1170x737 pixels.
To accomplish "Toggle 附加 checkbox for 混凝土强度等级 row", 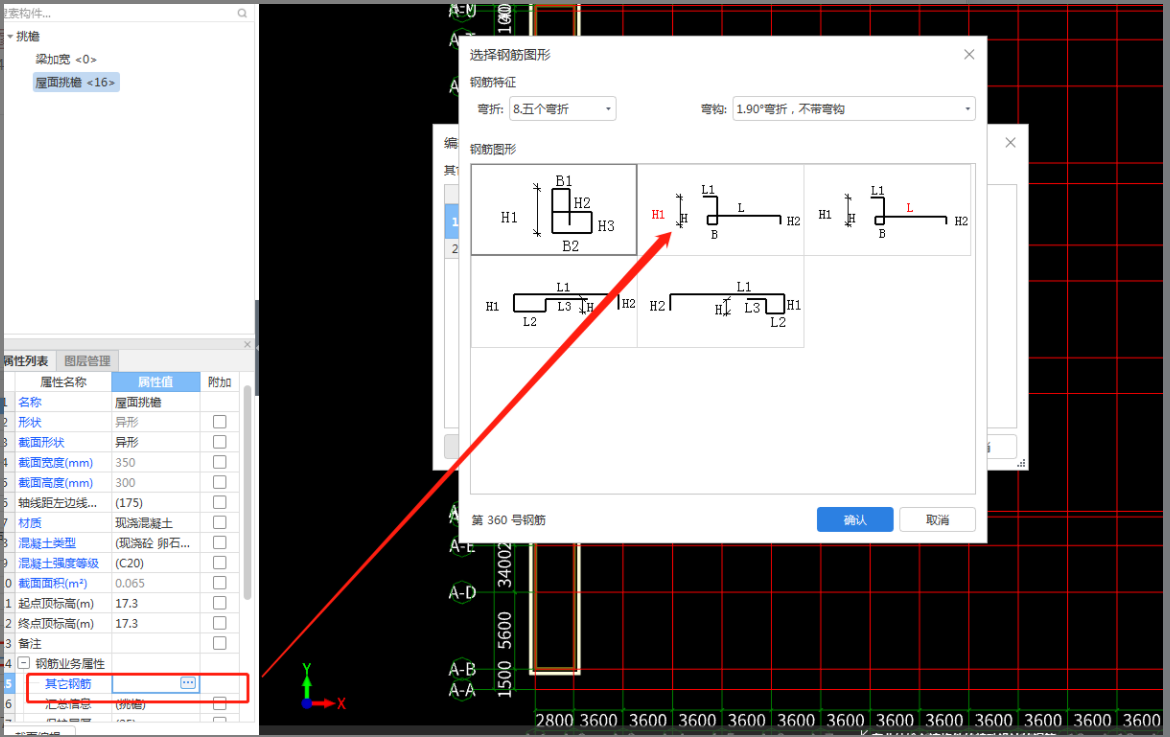I will click(x=219, y=562).
